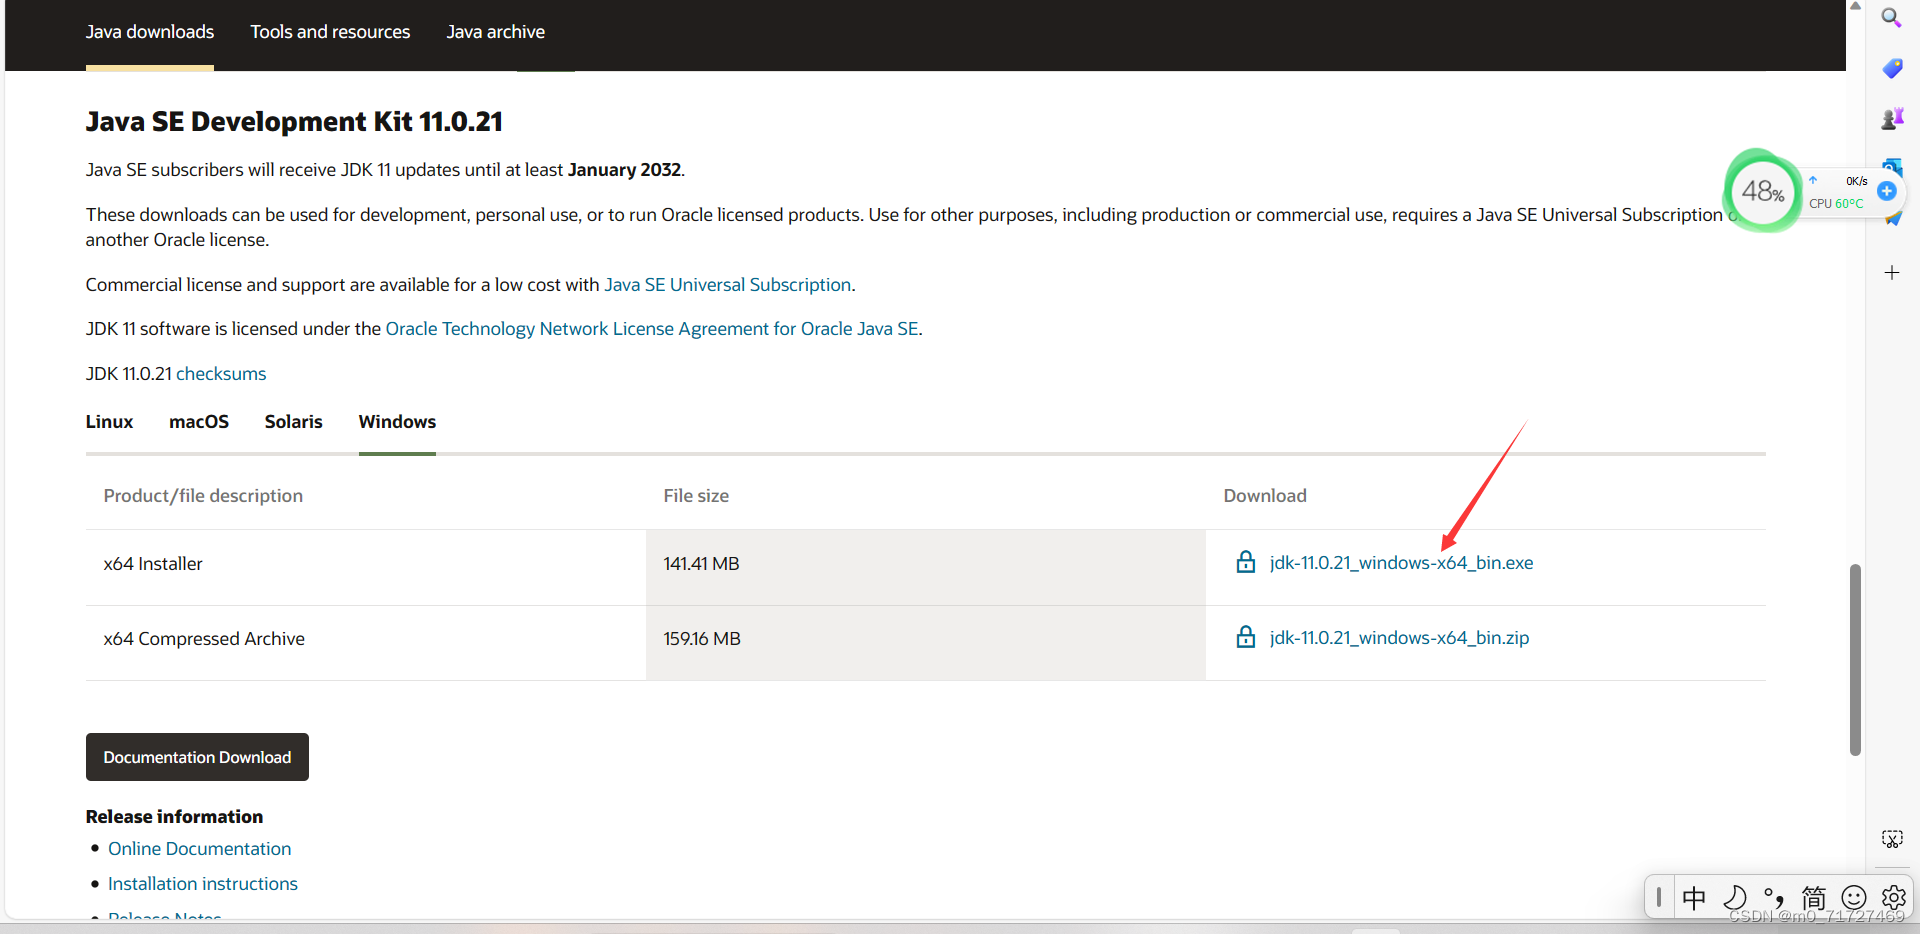Select the macOS platform tab
Screen dimensions: 1920x934
[199, 422]
